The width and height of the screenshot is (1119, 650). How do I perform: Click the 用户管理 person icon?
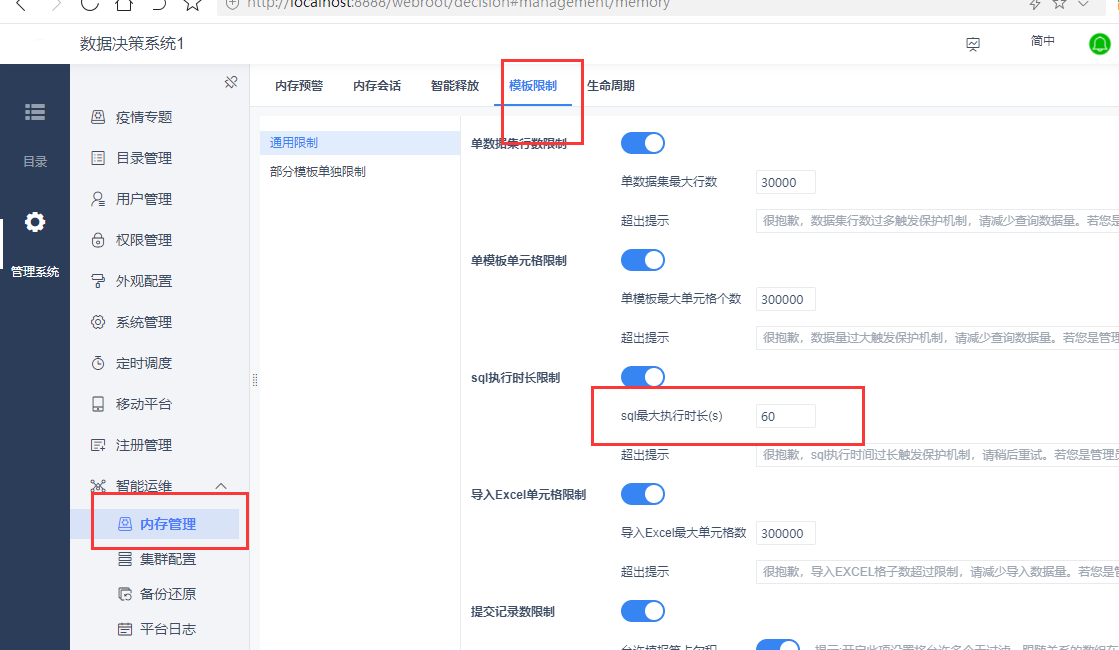click(x=98, y=199)
